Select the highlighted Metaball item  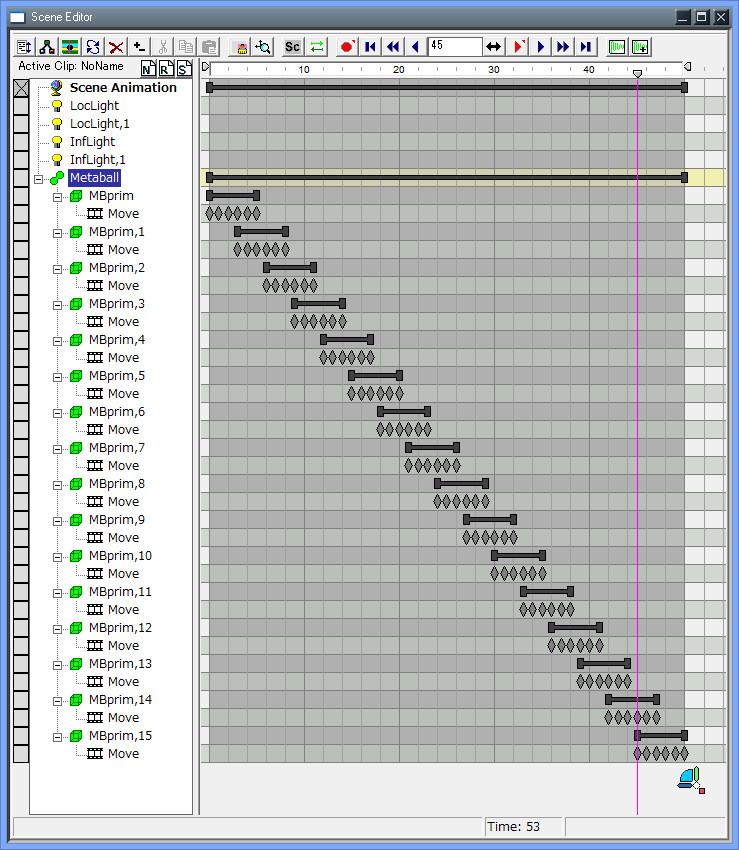tap(94, 177)
